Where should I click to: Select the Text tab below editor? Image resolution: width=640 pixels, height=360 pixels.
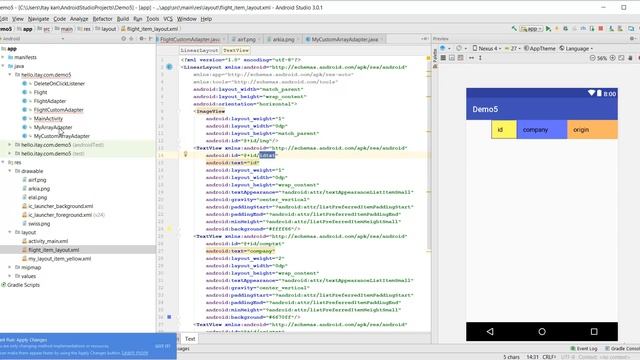190,339
